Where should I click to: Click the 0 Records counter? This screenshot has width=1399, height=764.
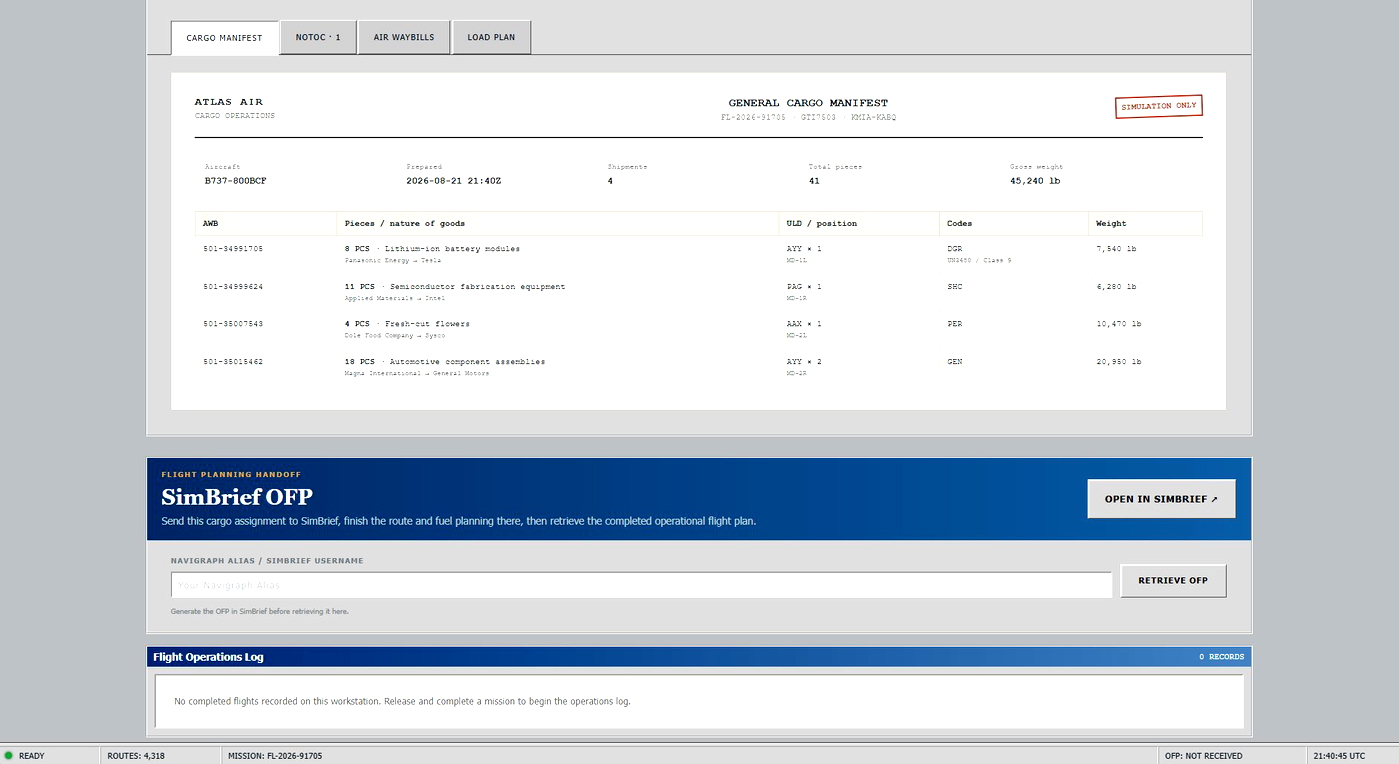click(1221, 657)
